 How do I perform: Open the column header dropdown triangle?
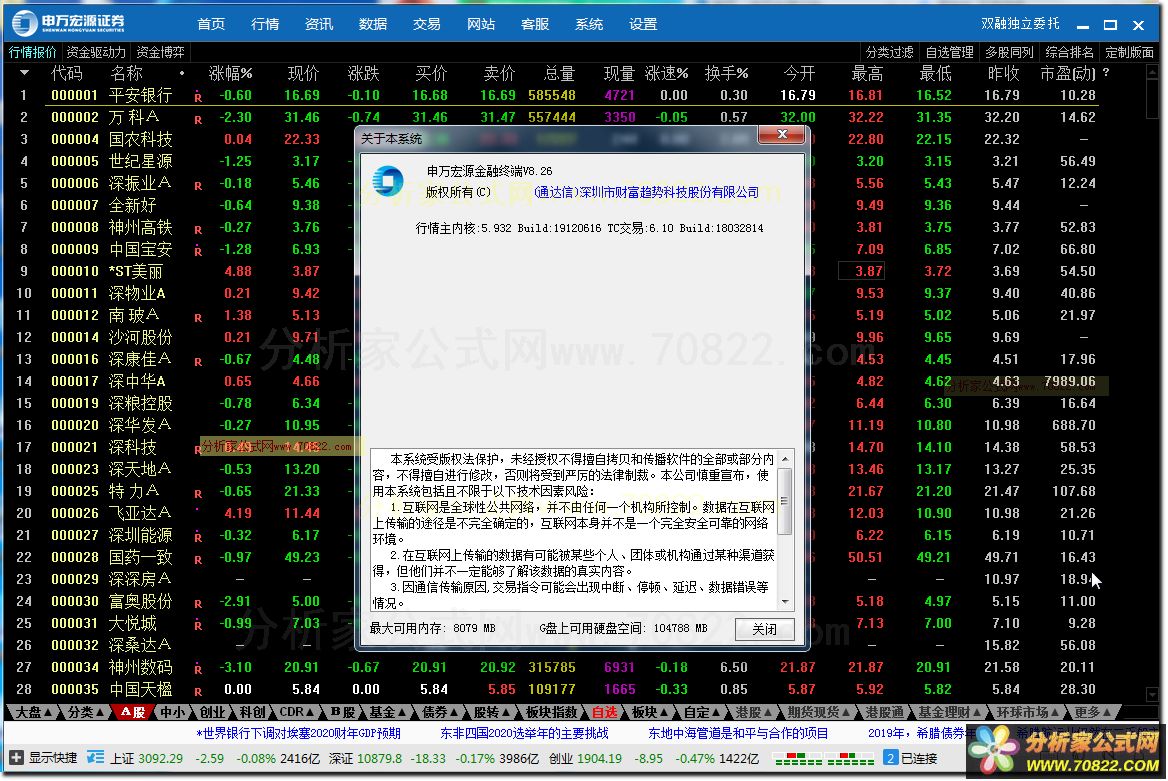click(x=25, y=73)
